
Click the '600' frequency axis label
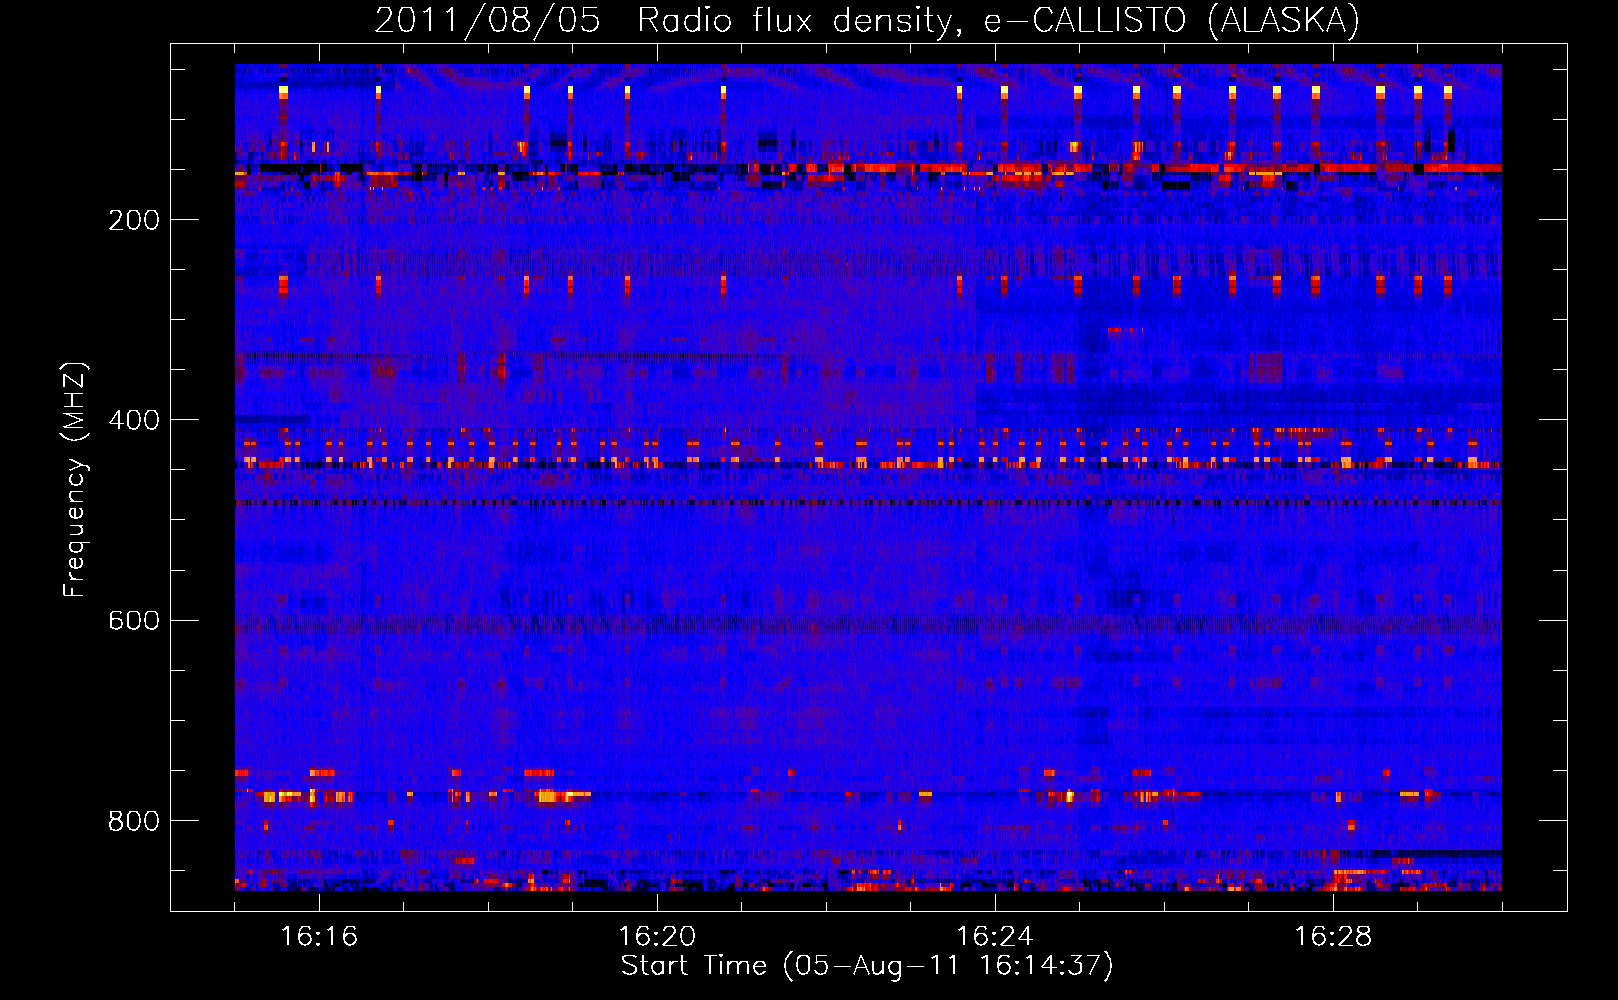pyautogui.click(x=134, y=621)
